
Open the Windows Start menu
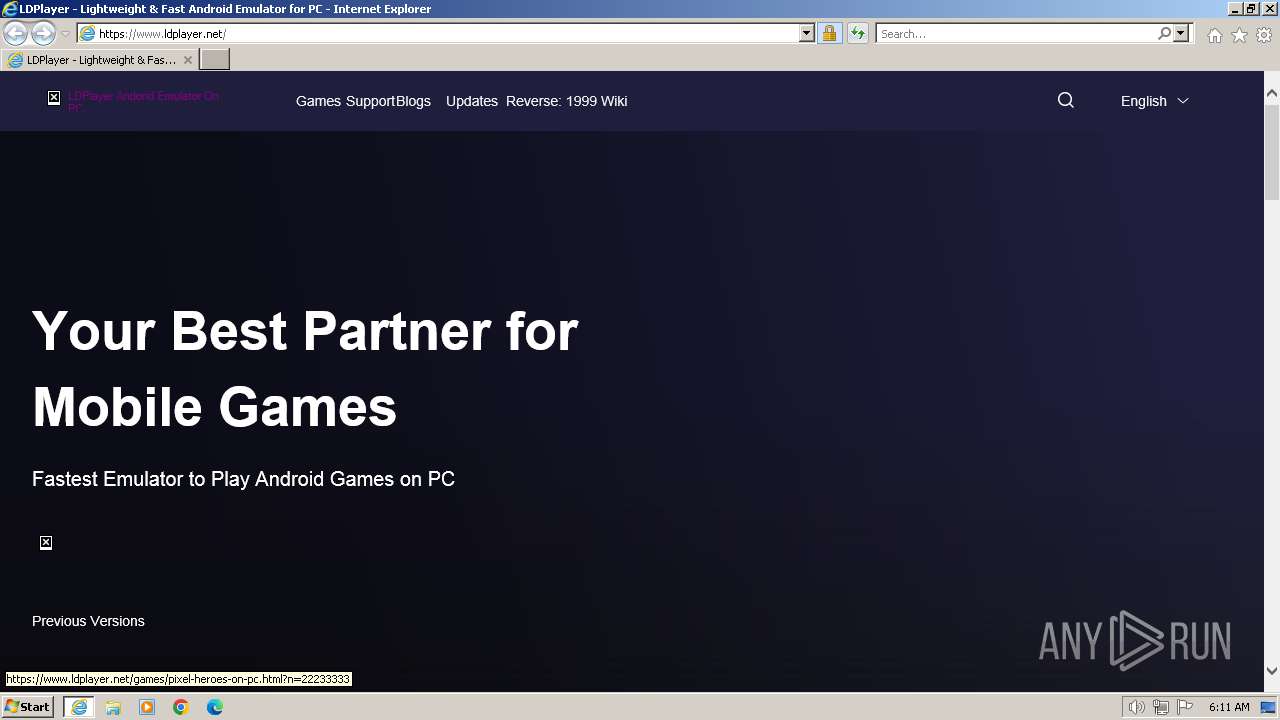(28, 706)
